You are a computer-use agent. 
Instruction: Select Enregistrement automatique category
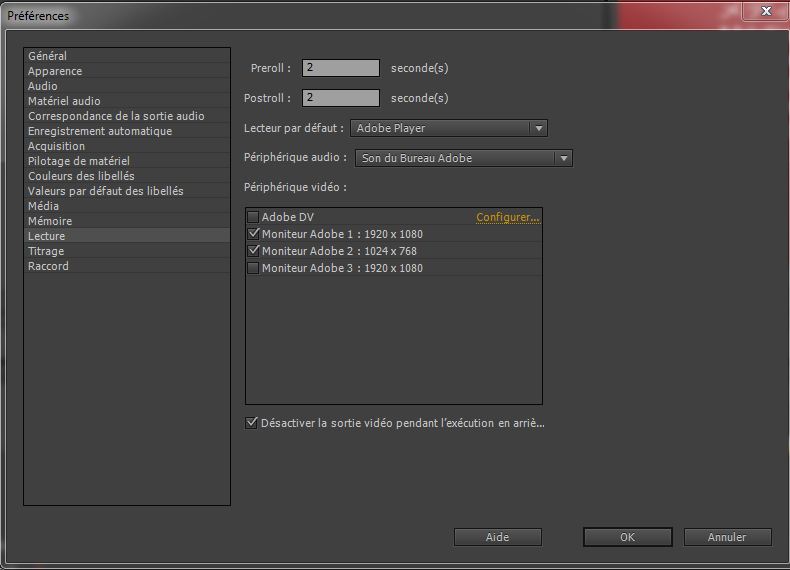[x=126, y=131]
